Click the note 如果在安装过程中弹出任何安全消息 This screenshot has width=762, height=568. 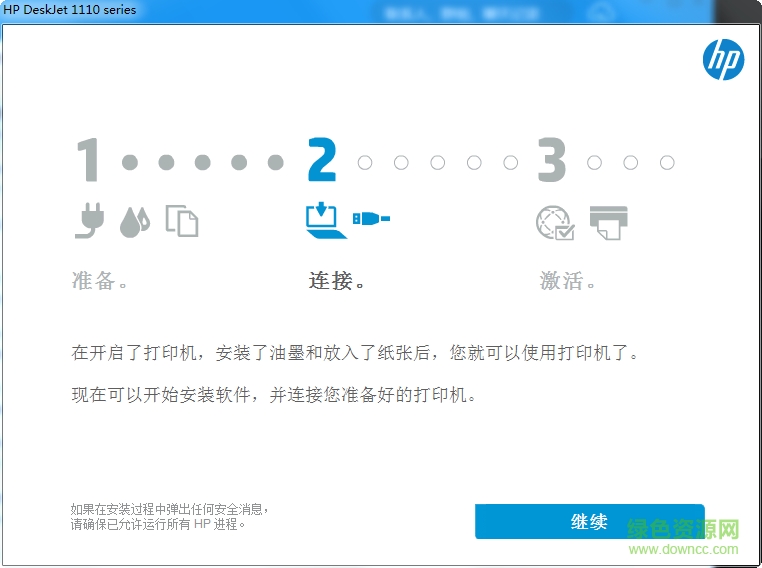point(170,509)
